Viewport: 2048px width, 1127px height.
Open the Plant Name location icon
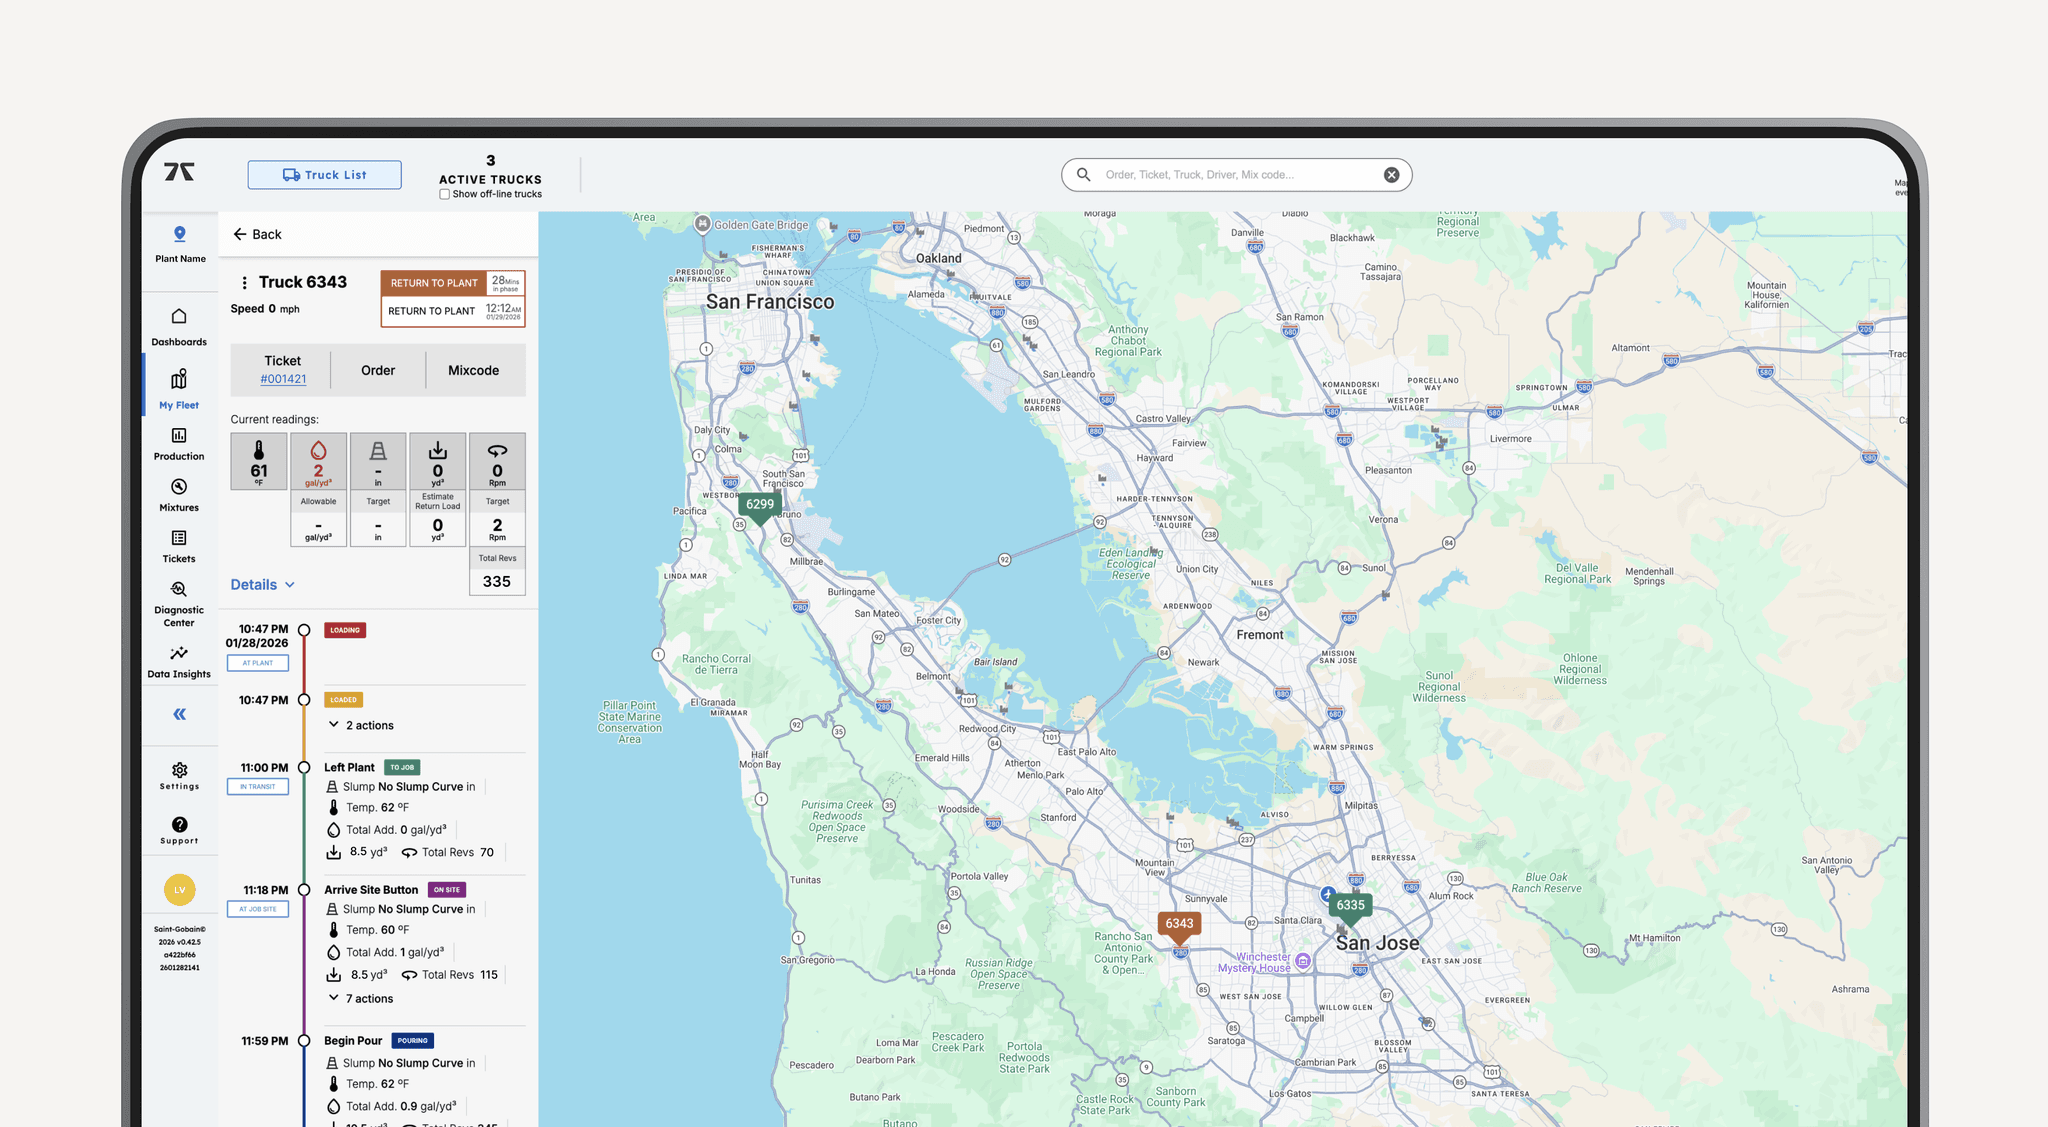click(x=179, y=234)
